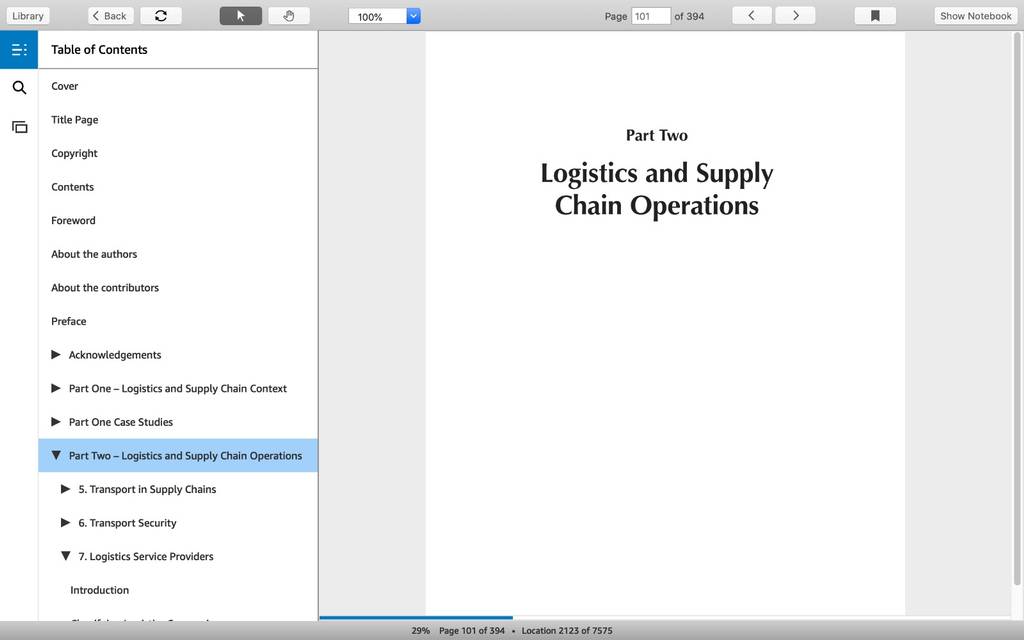
Task: Expand 6. Transport Security triangle
Action: pos(65,522)
